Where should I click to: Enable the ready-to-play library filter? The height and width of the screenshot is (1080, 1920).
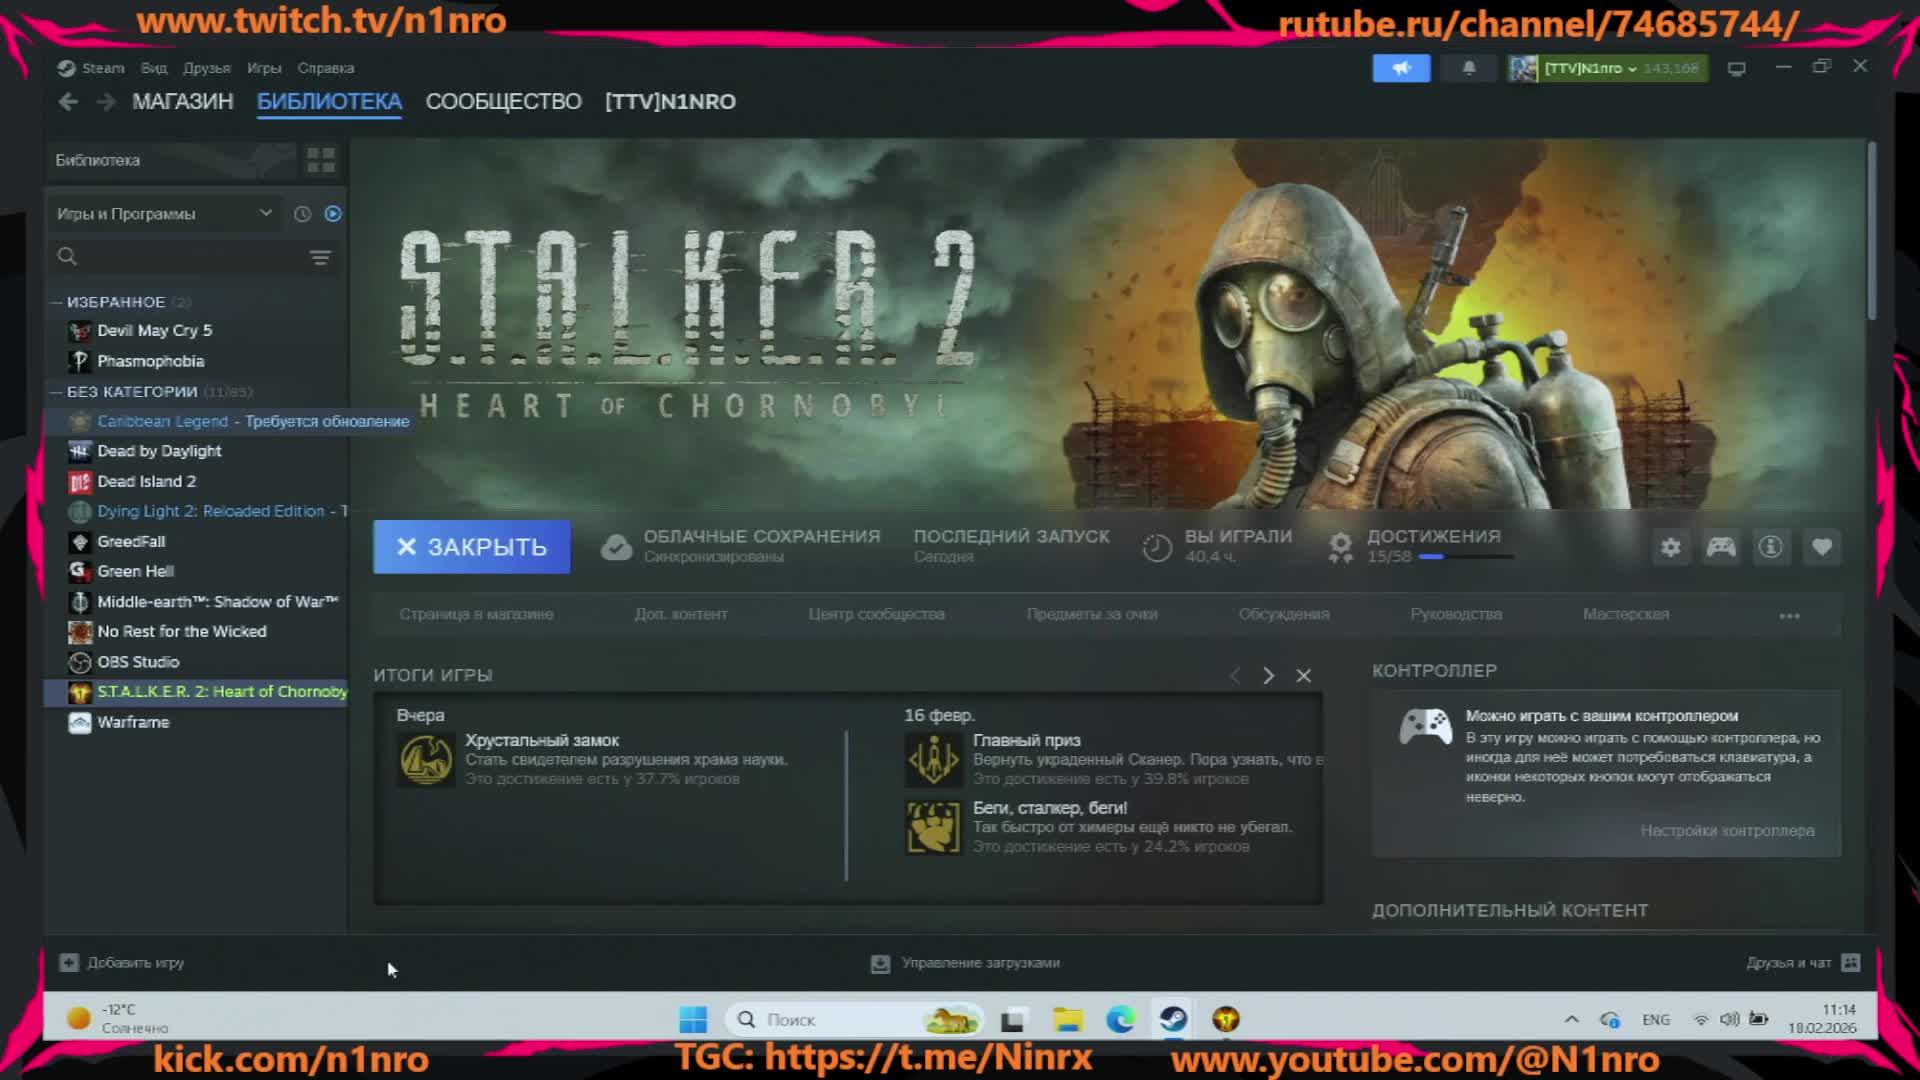(333, 213)
